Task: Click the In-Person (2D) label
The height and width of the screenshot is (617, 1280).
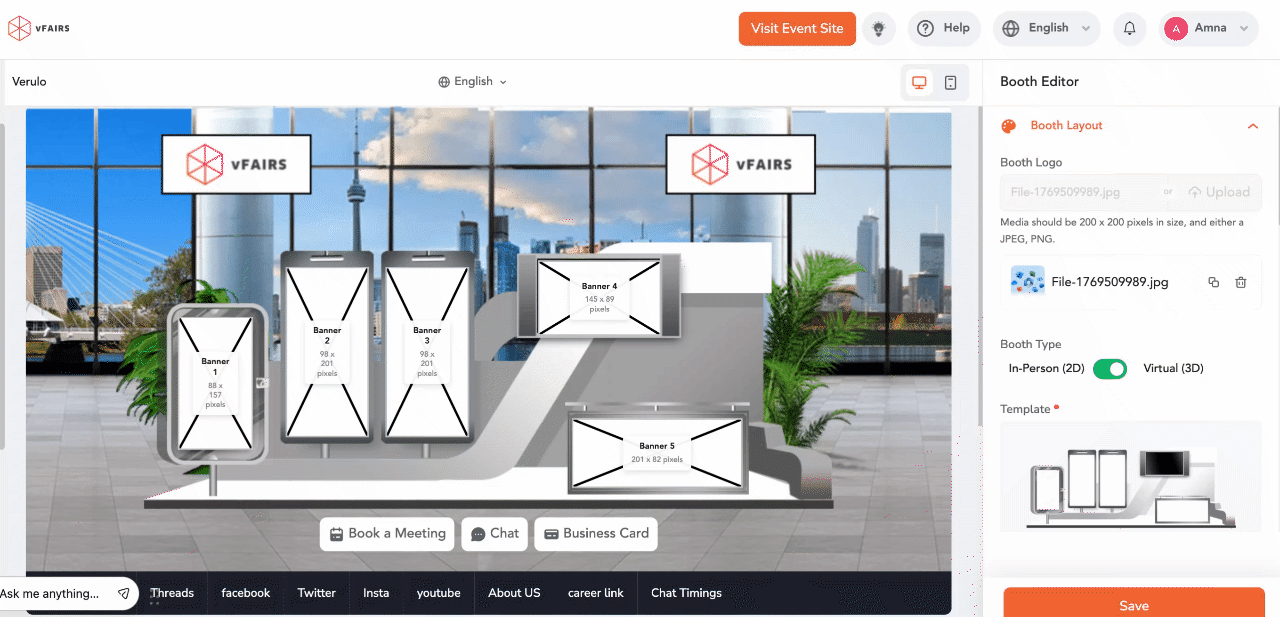Action: coord(1046,369)
